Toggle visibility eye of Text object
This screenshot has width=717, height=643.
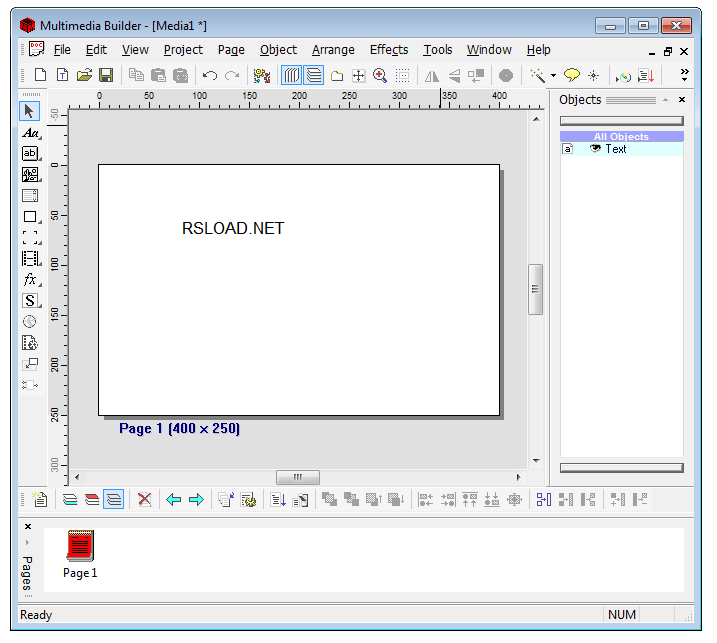(x=595, y=149)
